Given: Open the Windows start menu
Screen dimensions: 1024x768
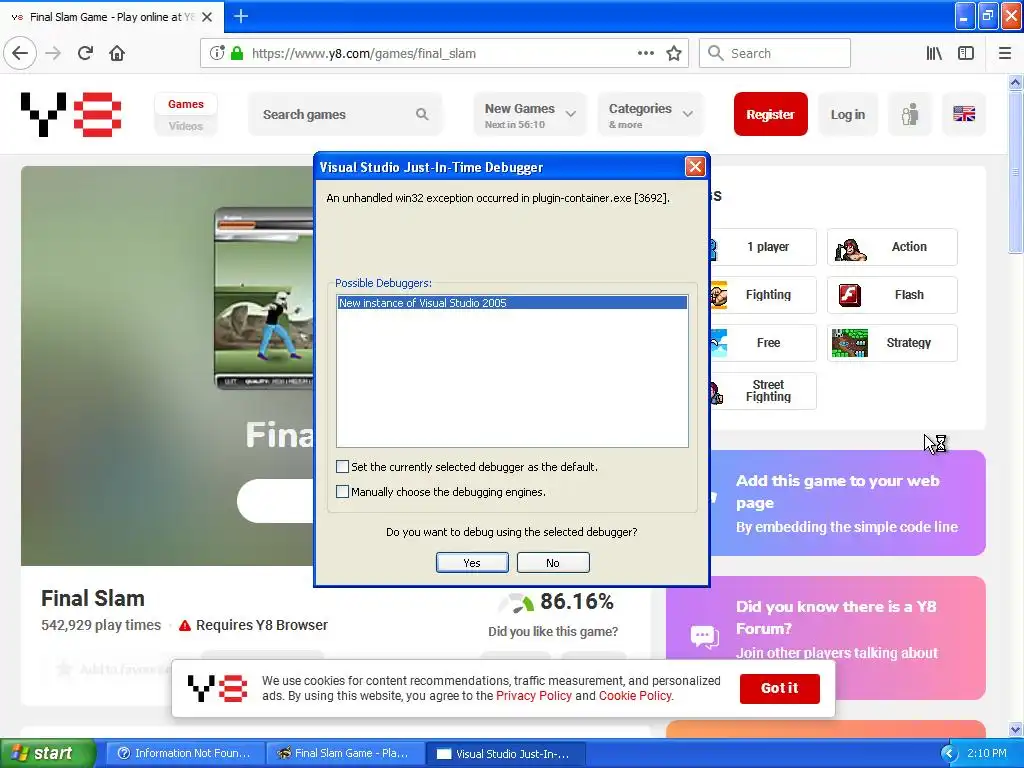Looking at the screenshot, I should [47, 754].
